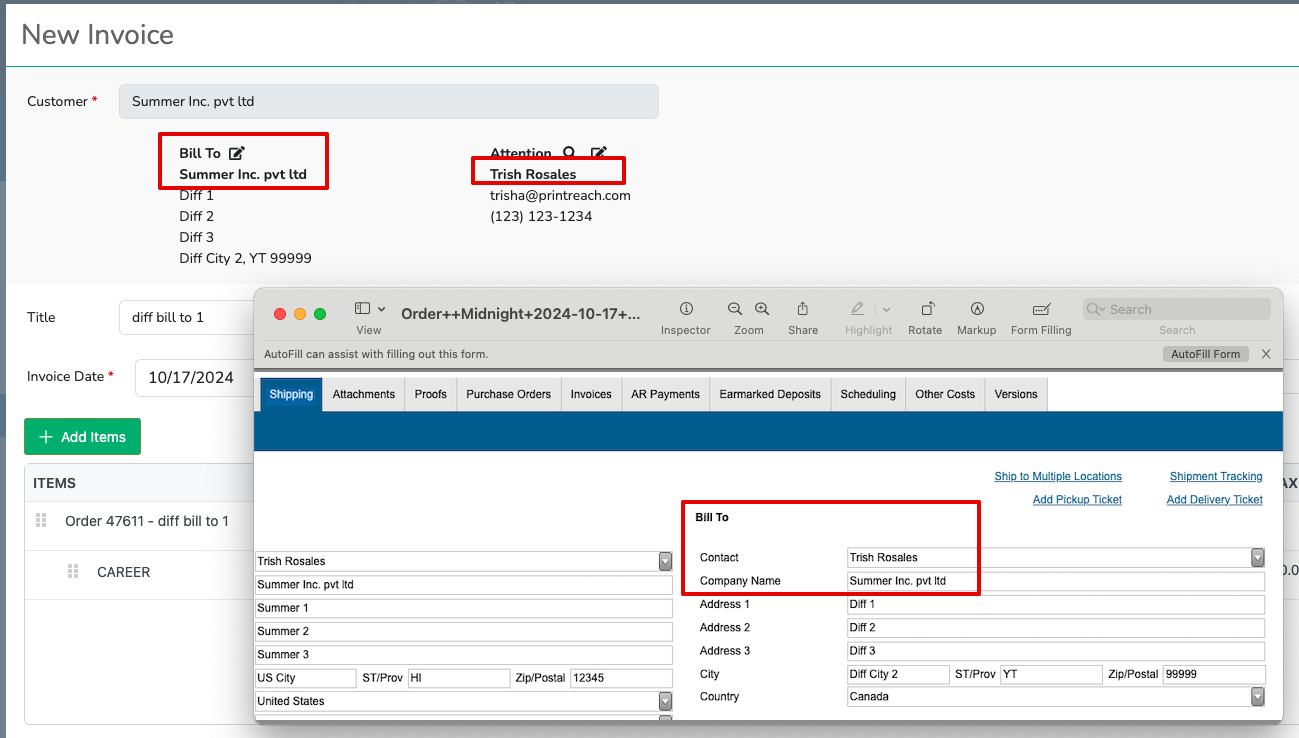Viewport: 1299px width, 738px height.
Task: Click the Invoice Date field
Action: (195, 377)
